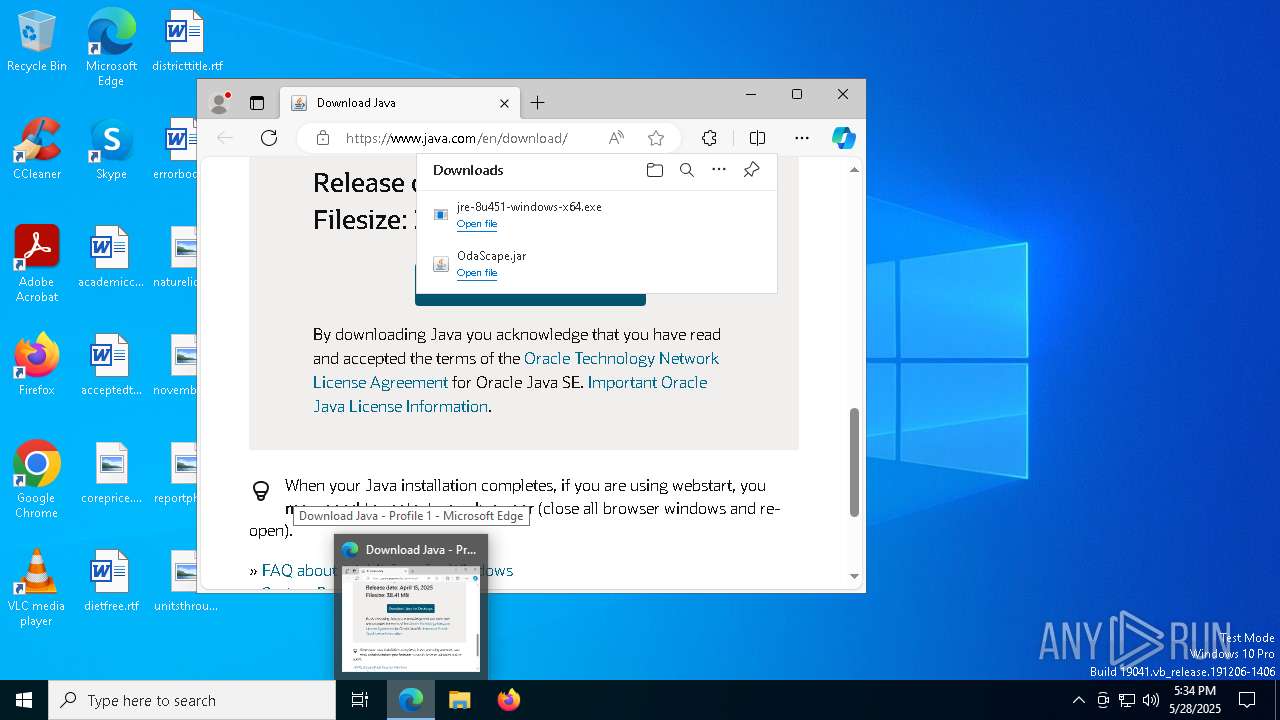Open file link for jre-8u451-windows-x64.exe
The width and height of the screenshot is (1280, 720).
(477, 224)
